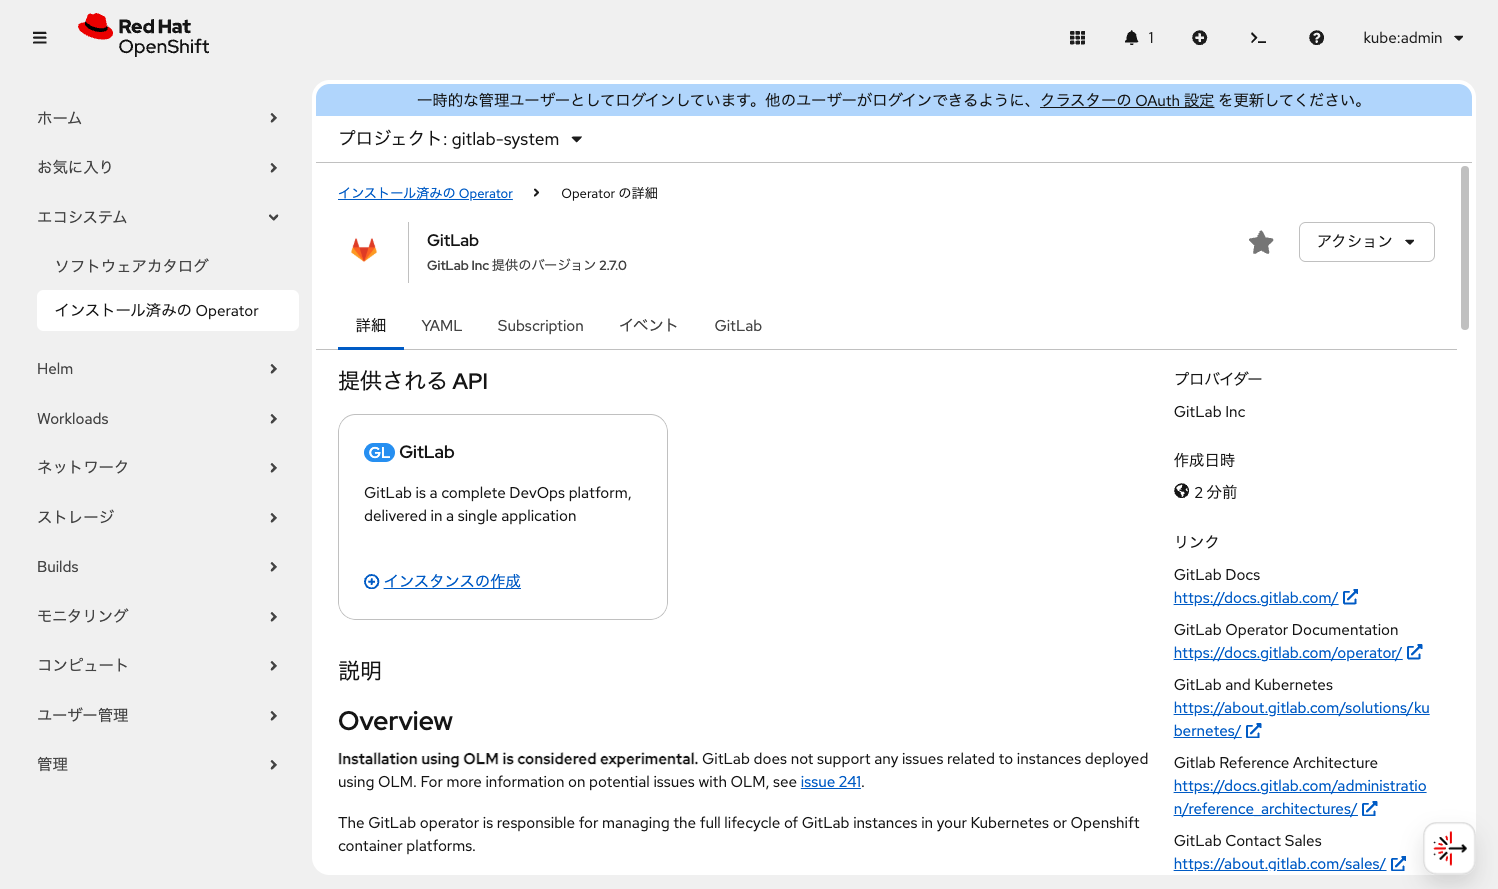This screenshot has width=1498, height=889.
Task: Switch to the YAML tab
Action: (441, 325)
